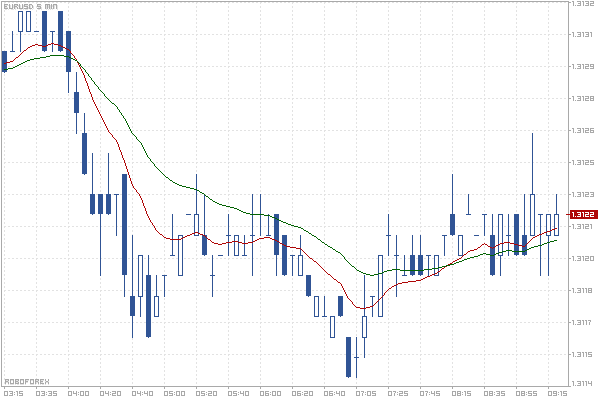600x400 pixels.
Task: Click the 1.3132 price axis label
Action: [x=583, y=3]
